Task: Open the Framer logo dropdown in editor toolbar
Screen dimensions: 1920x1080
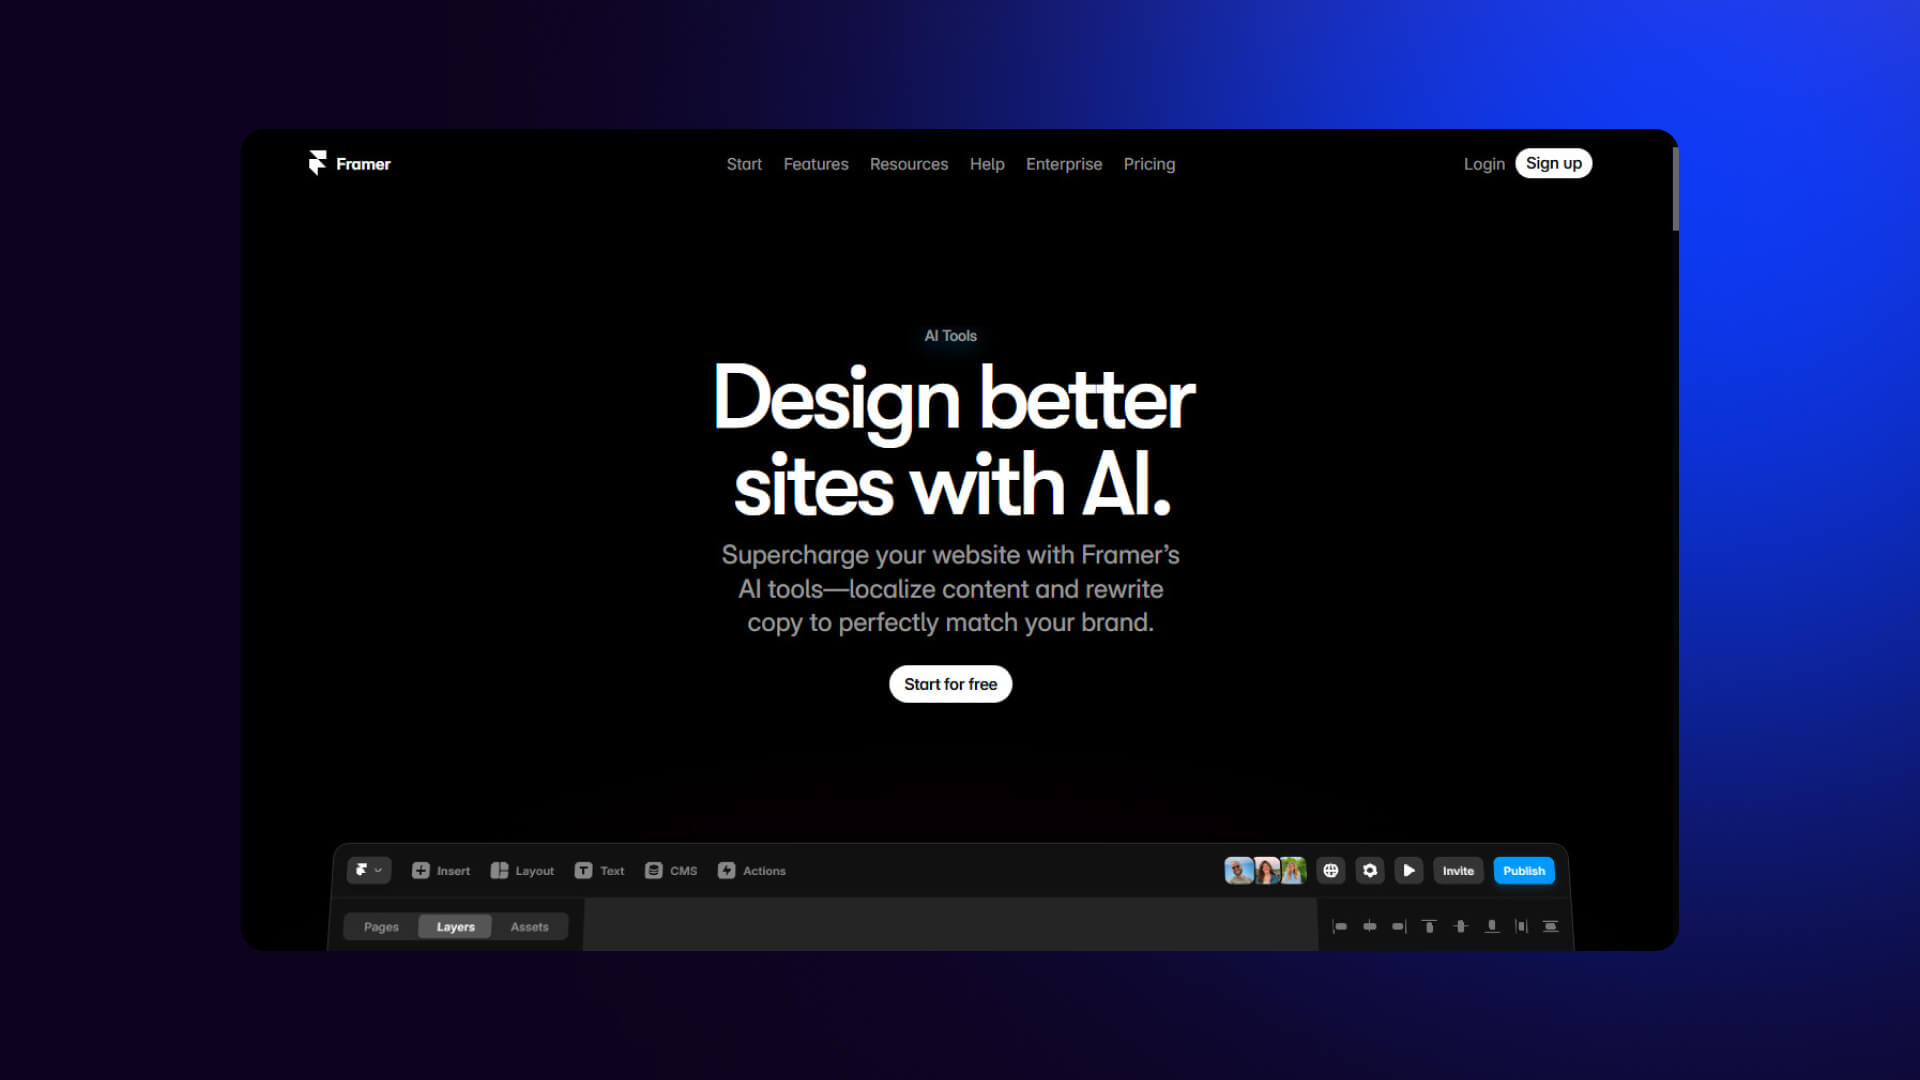Action: [368, 870]
